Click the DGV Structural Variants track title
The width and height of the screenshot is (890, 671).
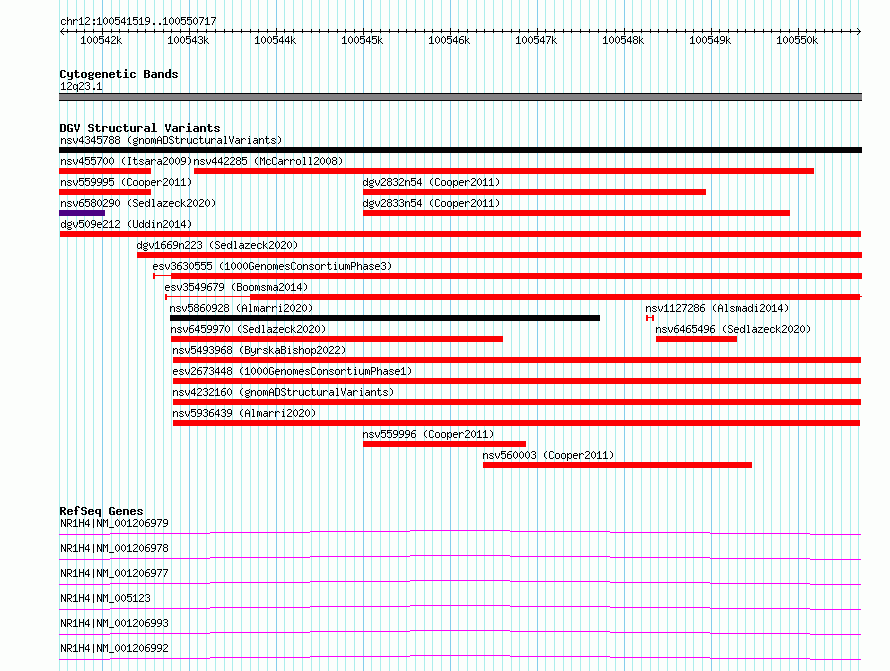coord(140,128)
